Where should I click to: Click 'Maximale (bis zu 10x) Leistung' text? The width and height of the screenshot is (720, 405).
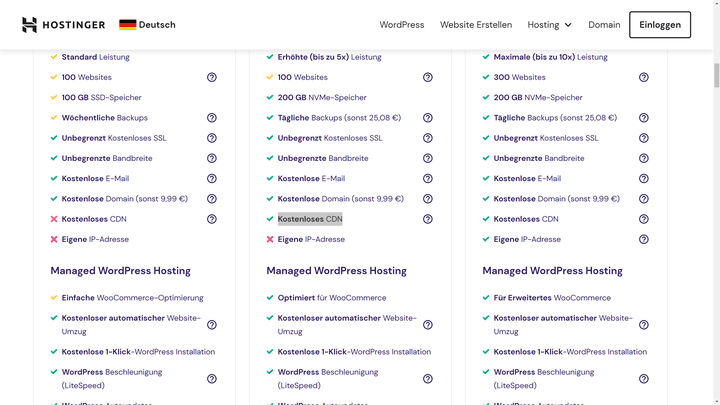coord(551,57)
